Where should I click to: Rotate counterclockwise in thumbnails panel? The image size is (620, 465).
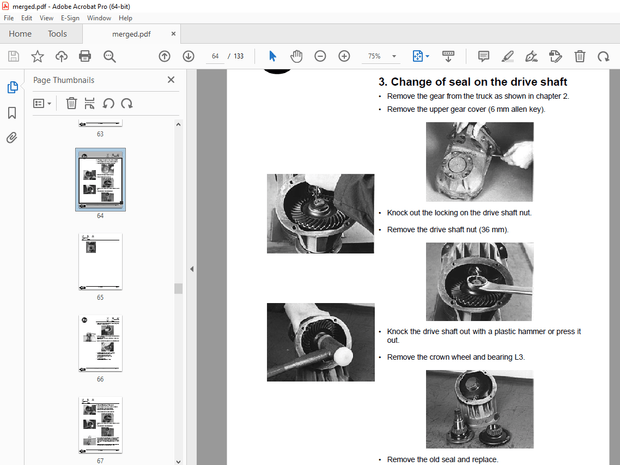(x=108, y=104)
